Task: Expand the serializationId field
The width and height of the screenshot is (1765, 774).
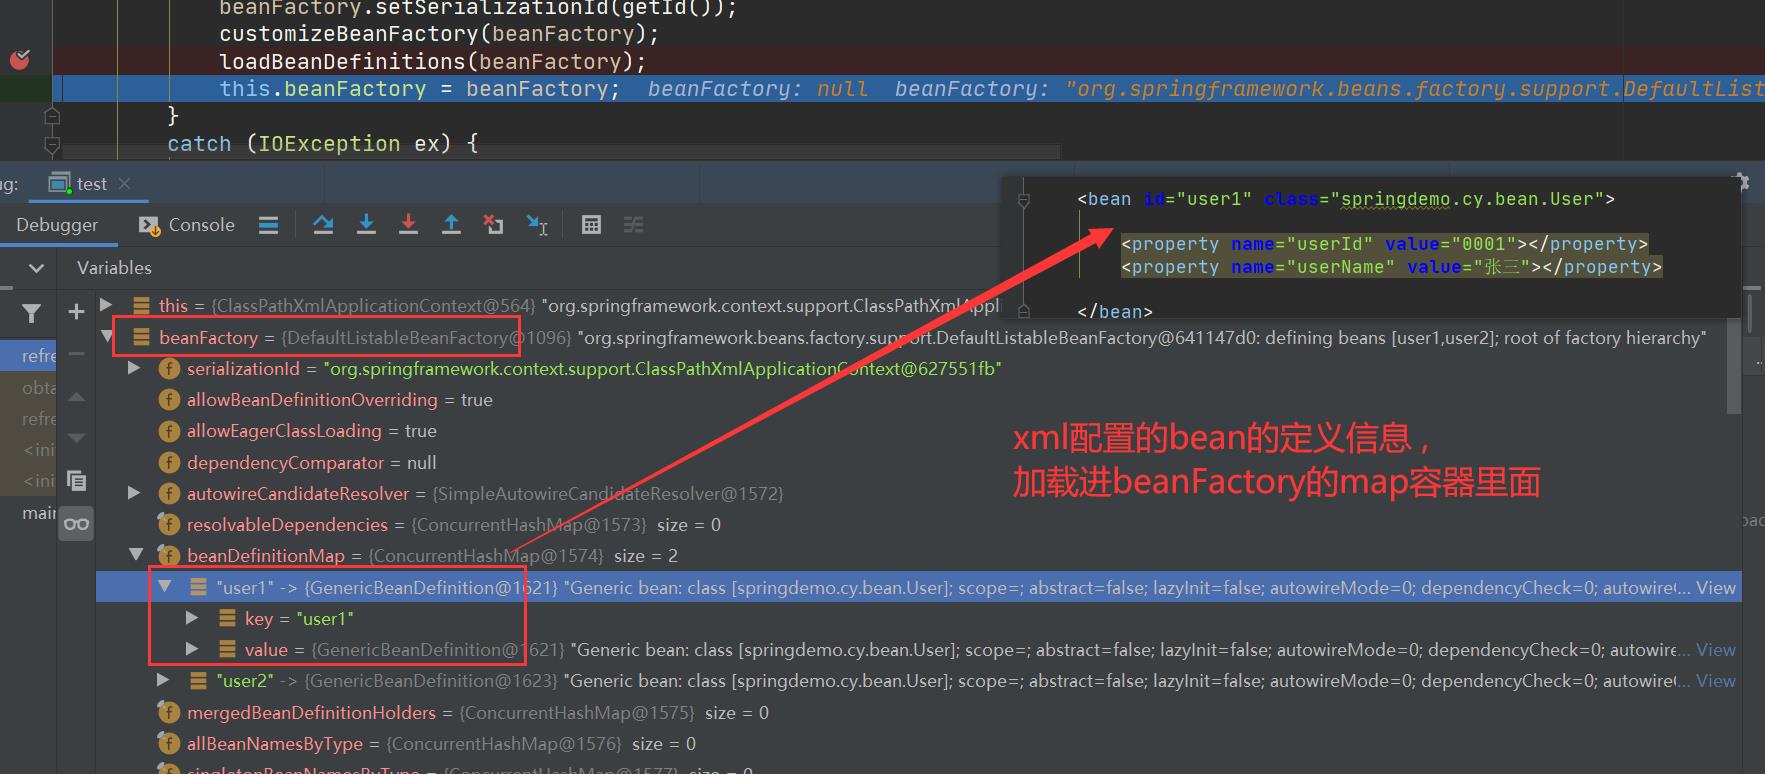Action: 134,368
